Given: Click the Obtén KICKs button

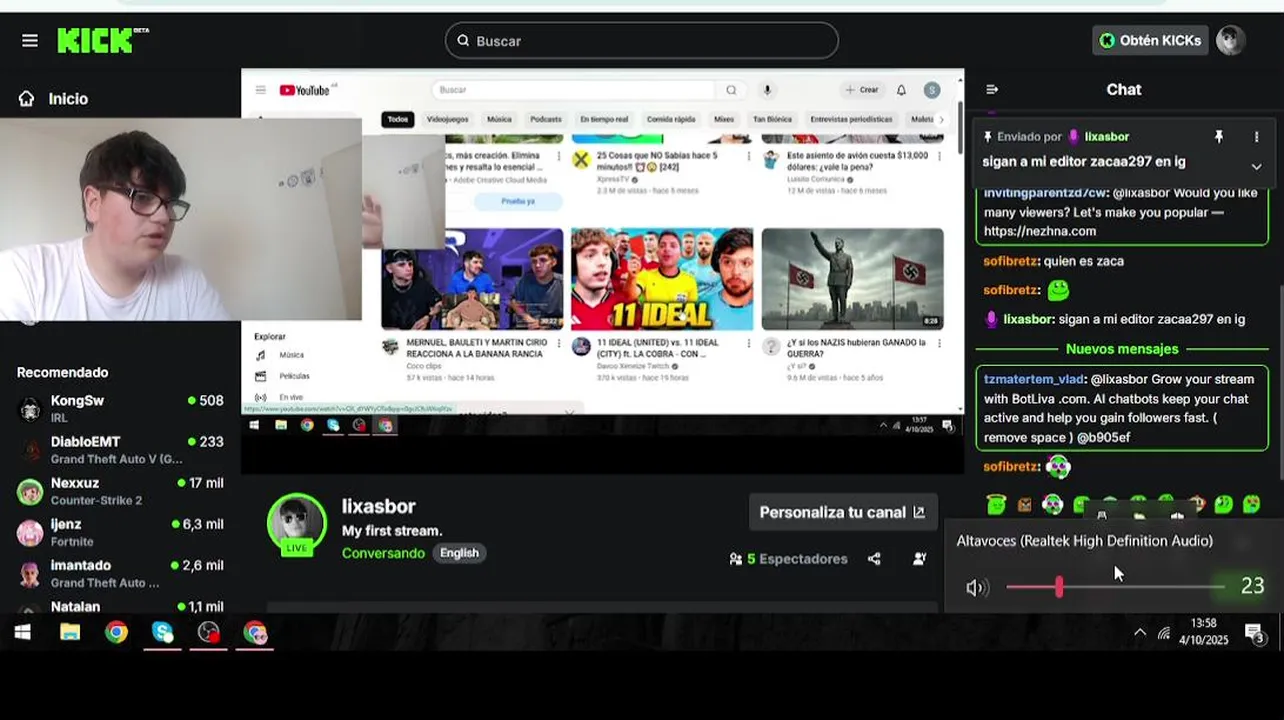Looking at the screenshot, I should (1150, 40).
